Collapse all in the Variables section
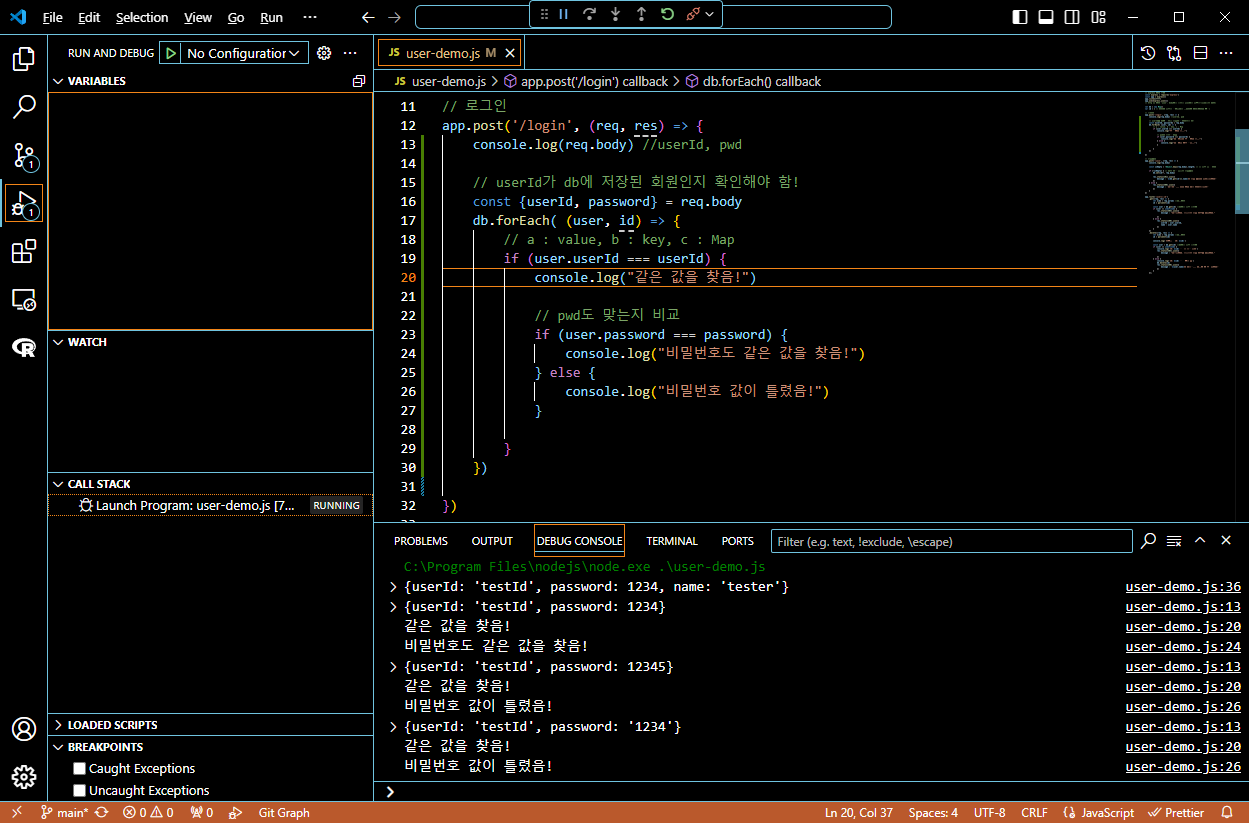Image resolution: width=1249 pixels, height=823 pixels. coord(359,81)
